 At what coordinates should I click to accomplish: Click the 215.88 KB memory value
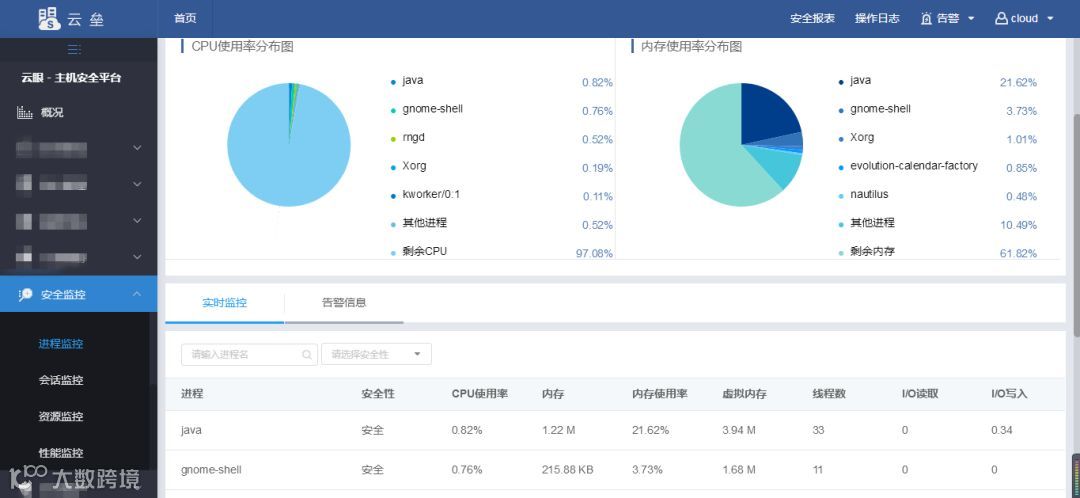(568, 470)
